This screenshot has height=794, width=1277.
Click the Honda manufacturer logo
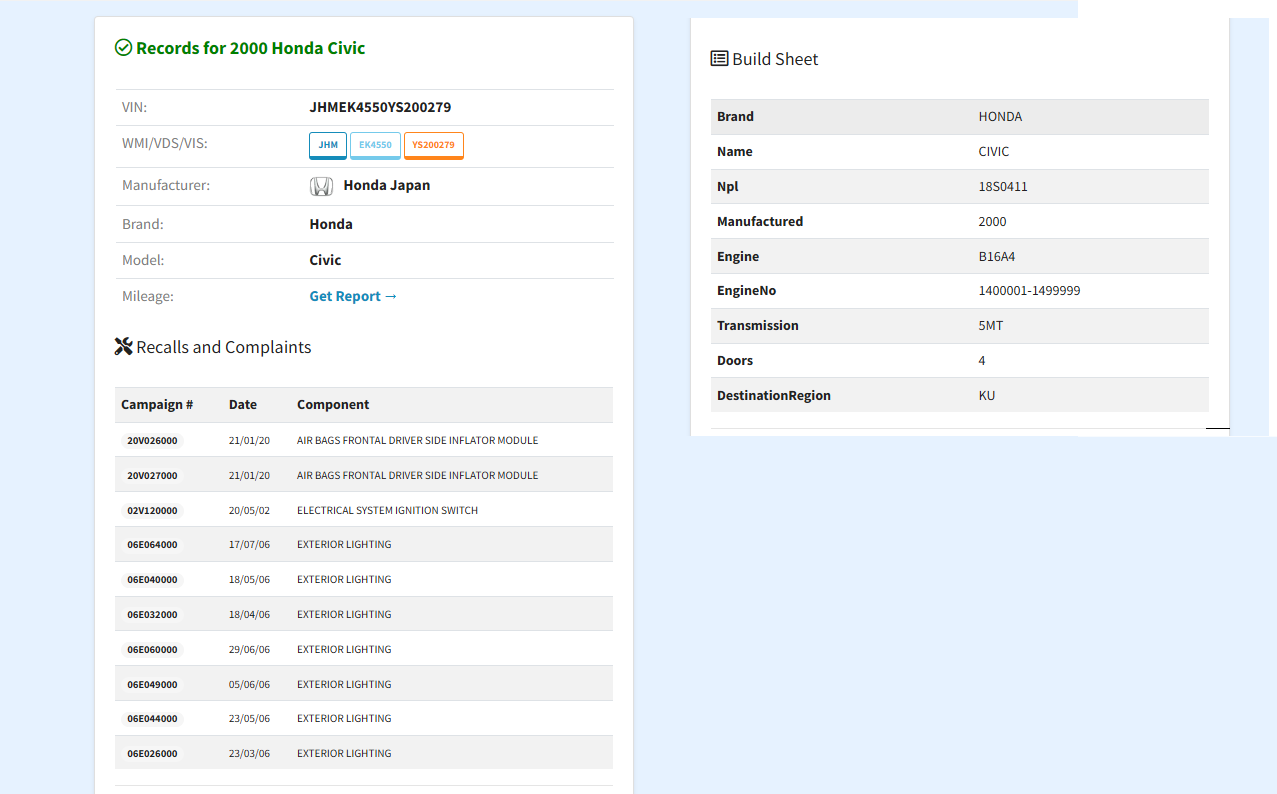tap(321, 186)
